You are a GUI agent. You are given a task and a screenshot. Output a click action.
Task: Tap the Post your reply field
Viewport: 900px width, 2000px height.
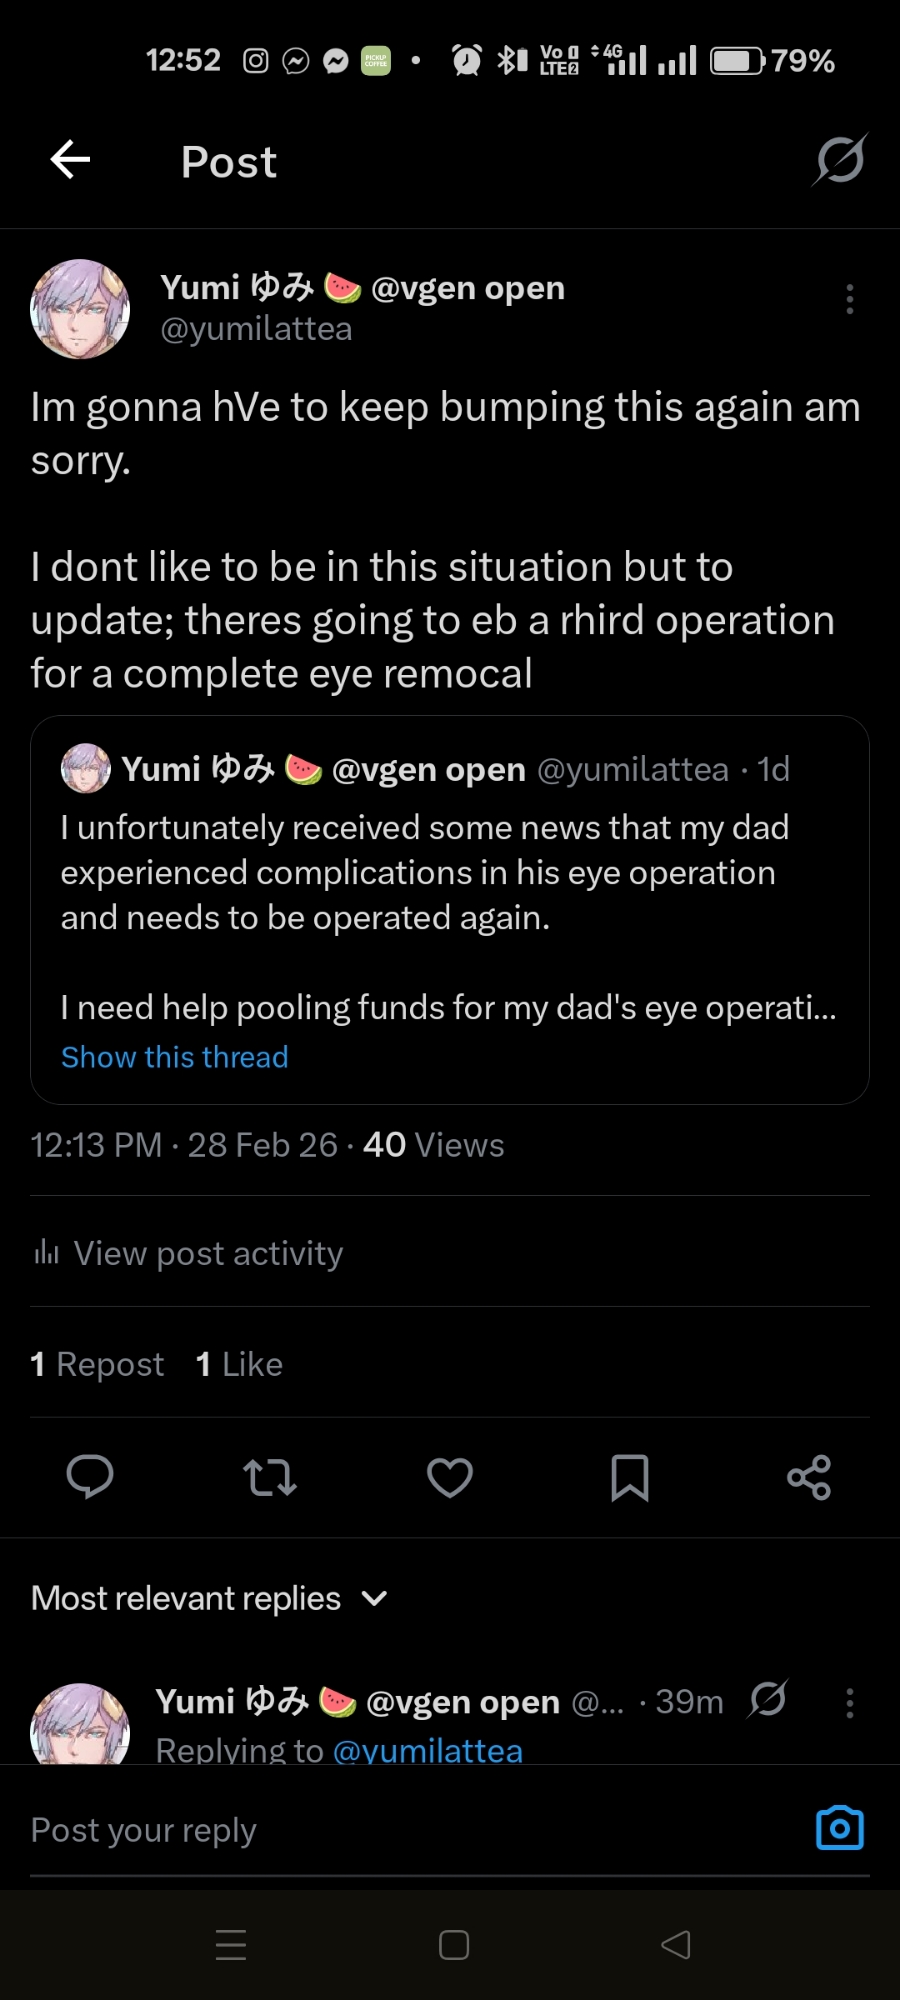(x=400, y=1830)
